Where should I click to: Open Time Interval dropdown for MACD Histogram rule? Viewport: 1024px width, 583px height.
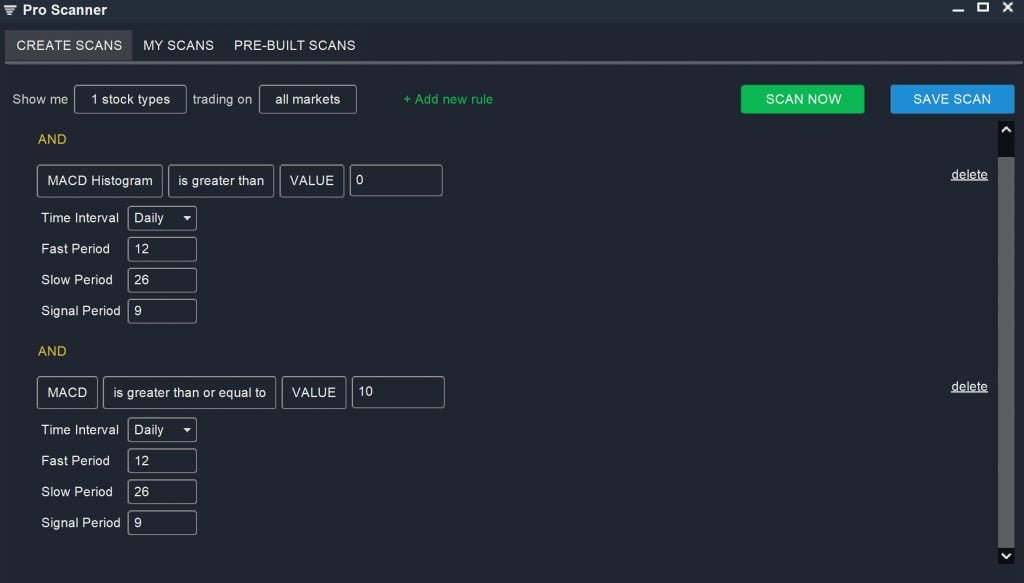162,218
